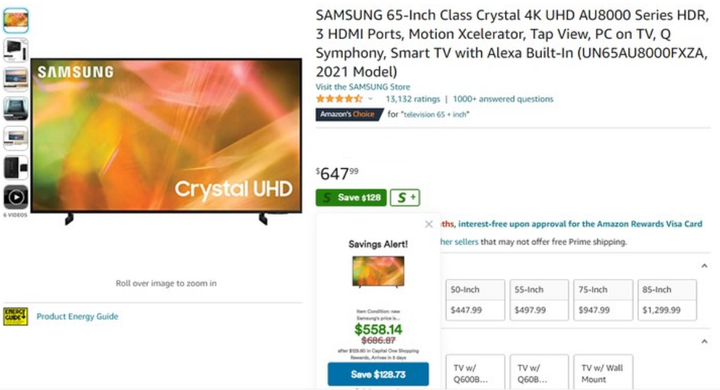Close the Savings Alert popup

429,224
